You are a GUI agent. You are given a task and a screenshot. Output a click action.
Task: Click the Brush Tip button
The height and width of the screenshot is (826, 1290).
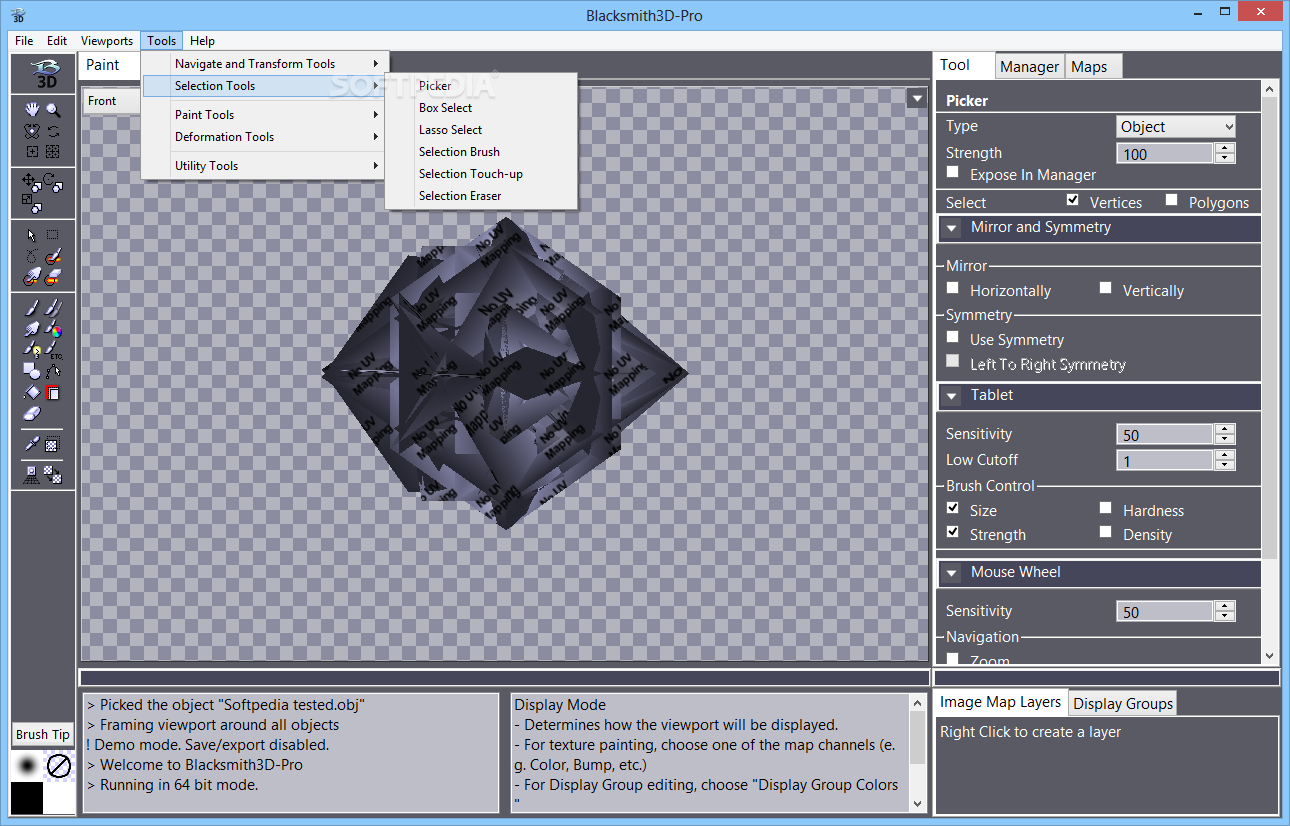(43, 734)
